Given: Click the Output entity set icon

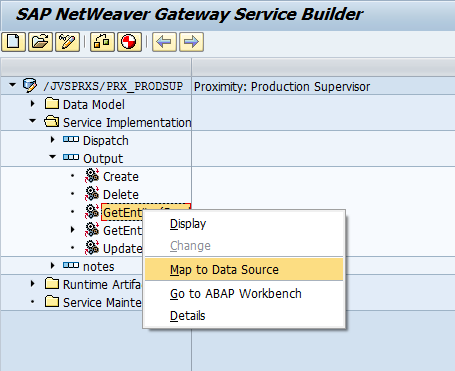Looking at the screenshot, I should 71,157.
